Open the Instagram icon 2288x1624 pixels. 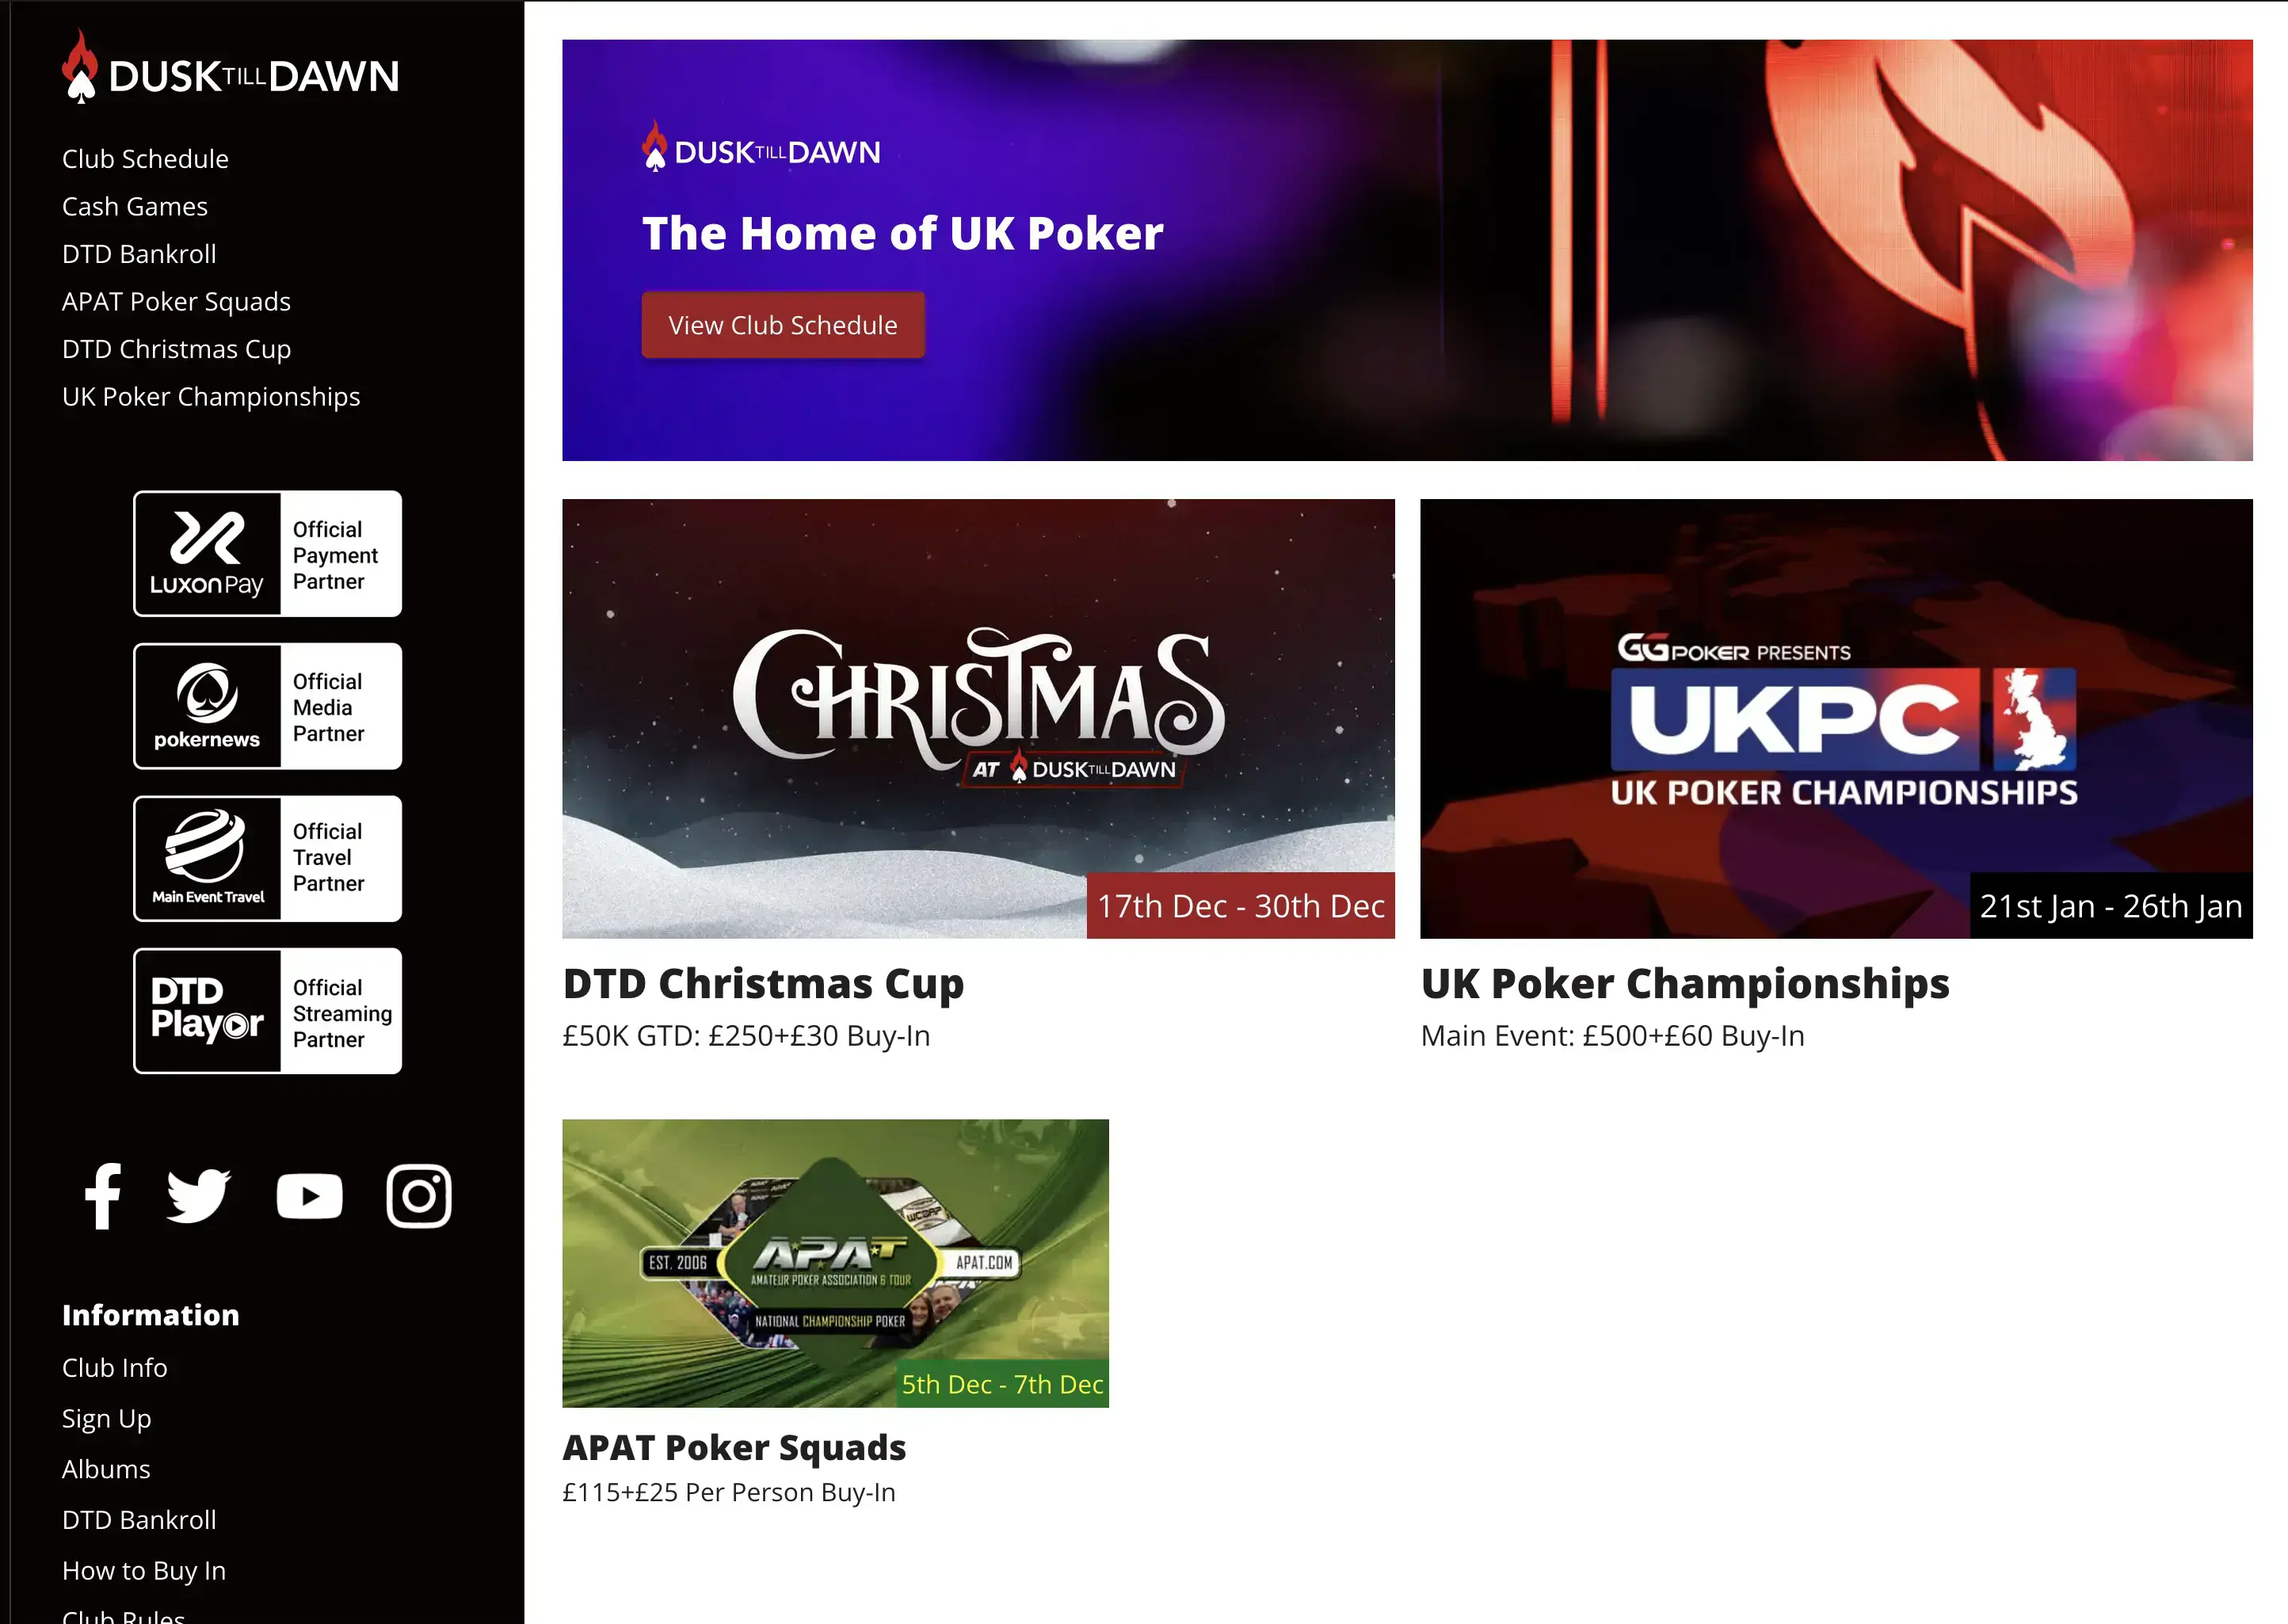point(419,1195)
